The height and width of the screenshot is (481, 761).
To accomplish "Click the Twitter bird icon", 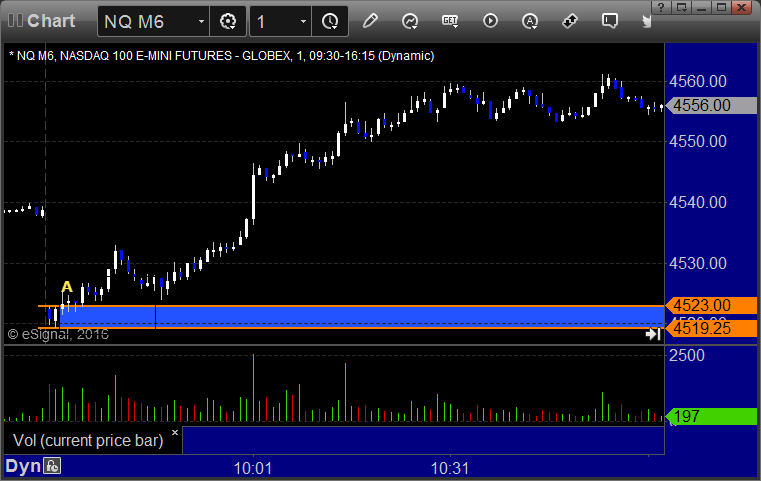I will click(646, 21).
